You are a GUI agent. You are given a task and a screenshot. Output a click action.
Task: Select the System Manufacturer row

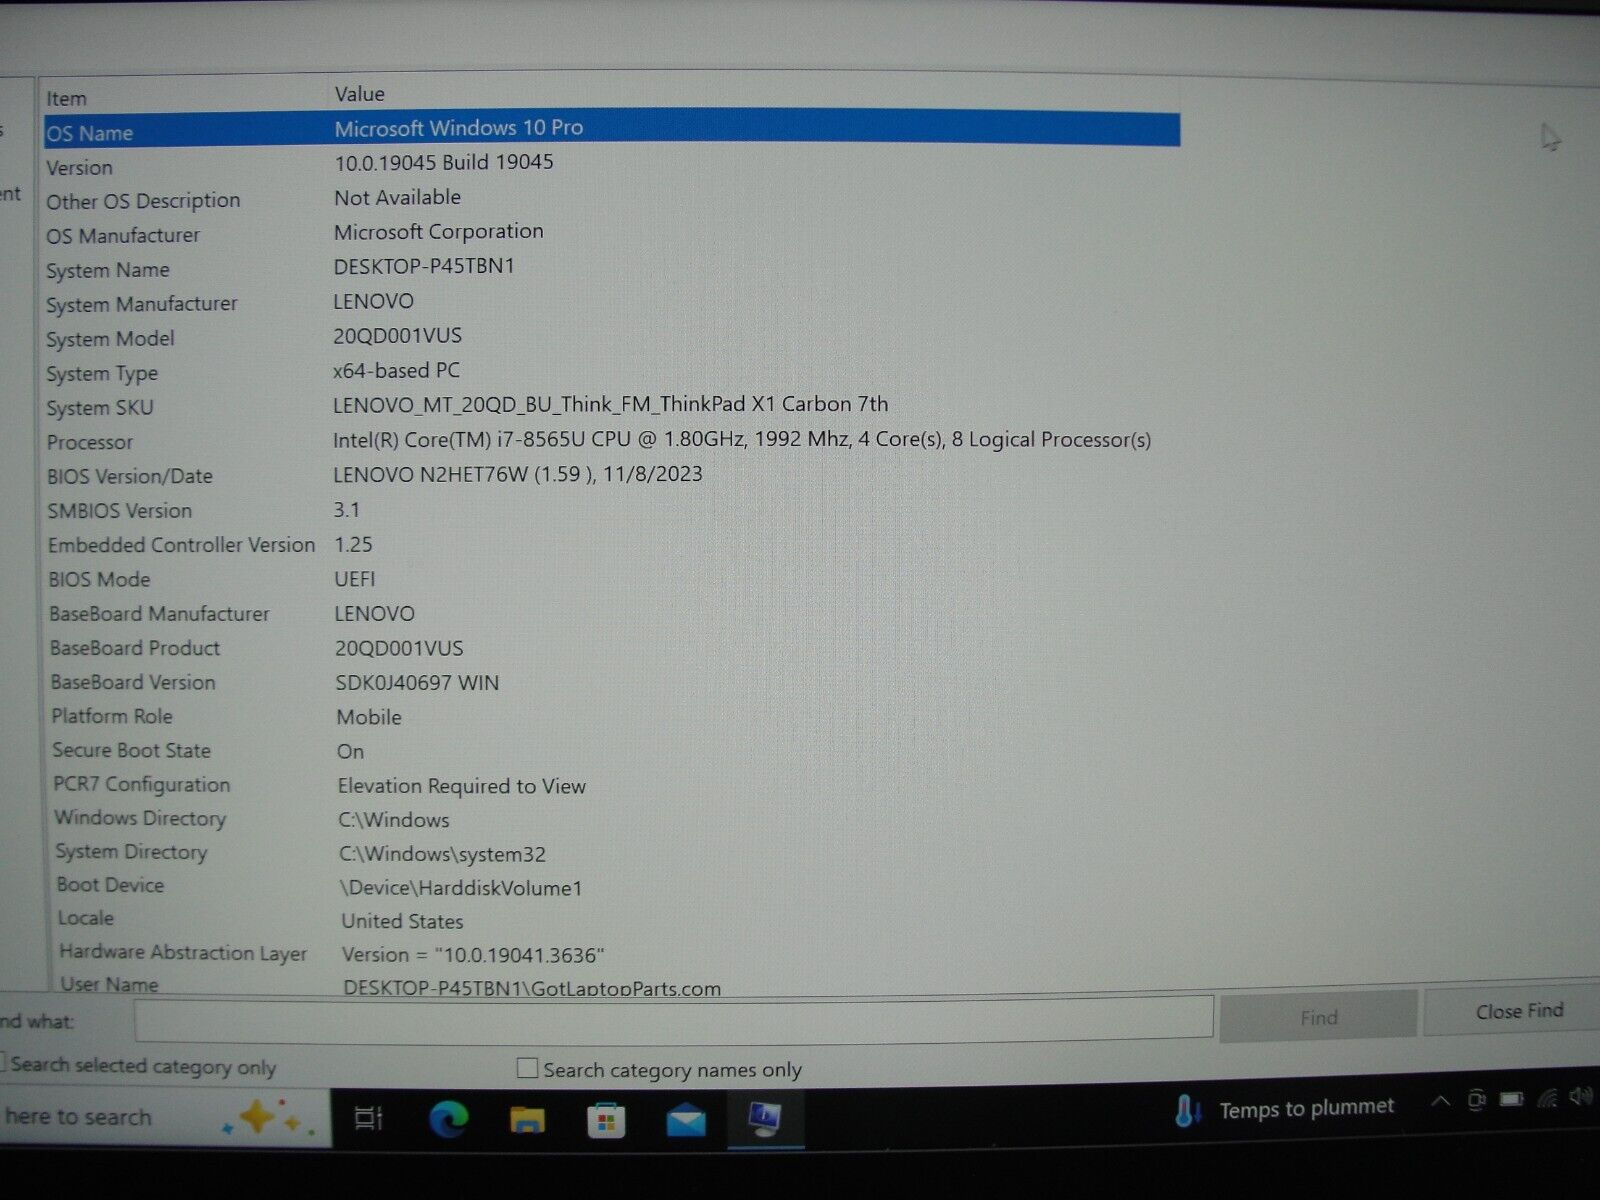142,304
